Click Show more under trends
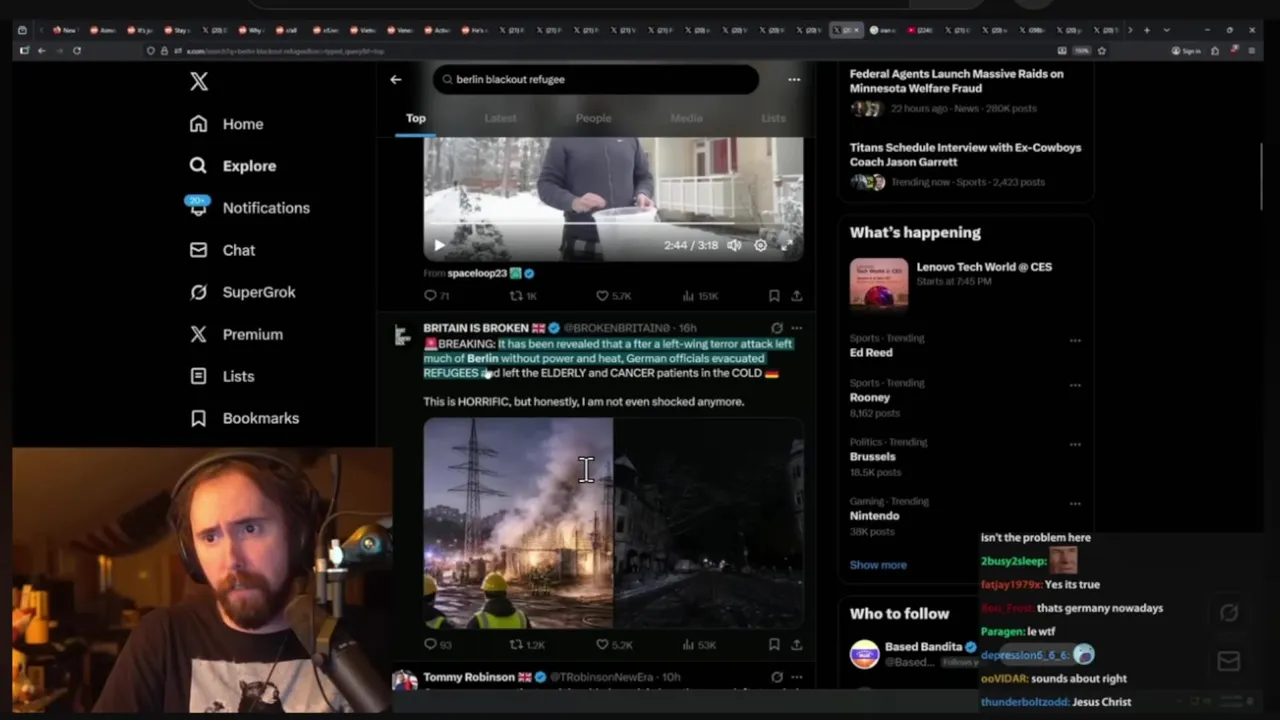Viewport: 1280px width, 720px height. 878,564
